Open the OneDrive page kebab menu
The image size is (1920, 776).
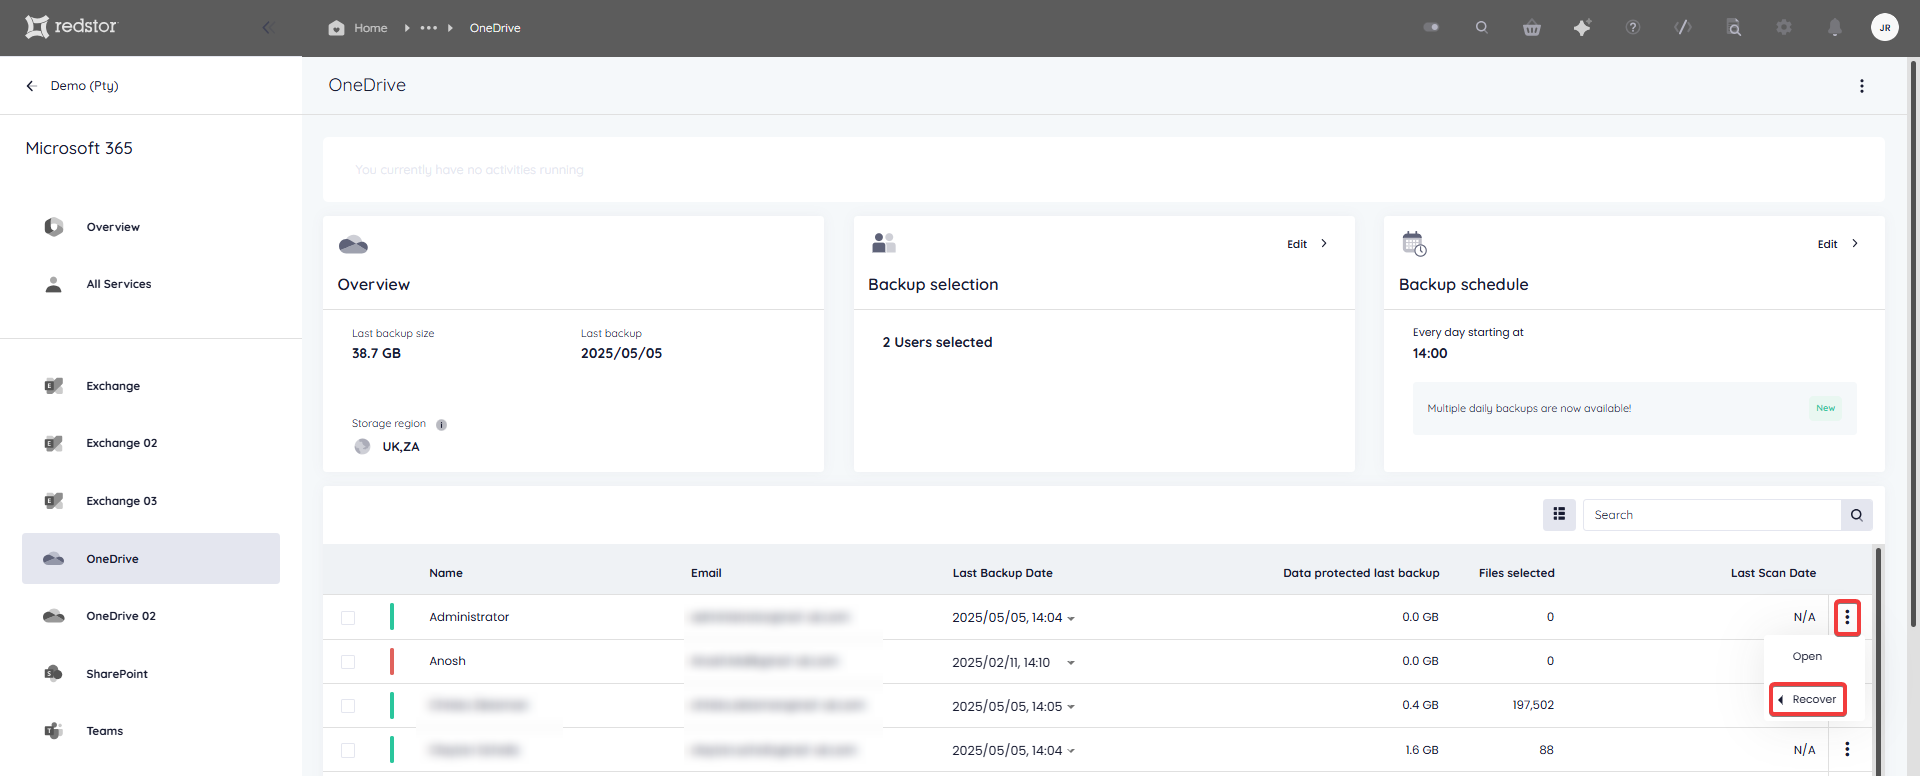pyautogui.click(x=1862, y=86)
